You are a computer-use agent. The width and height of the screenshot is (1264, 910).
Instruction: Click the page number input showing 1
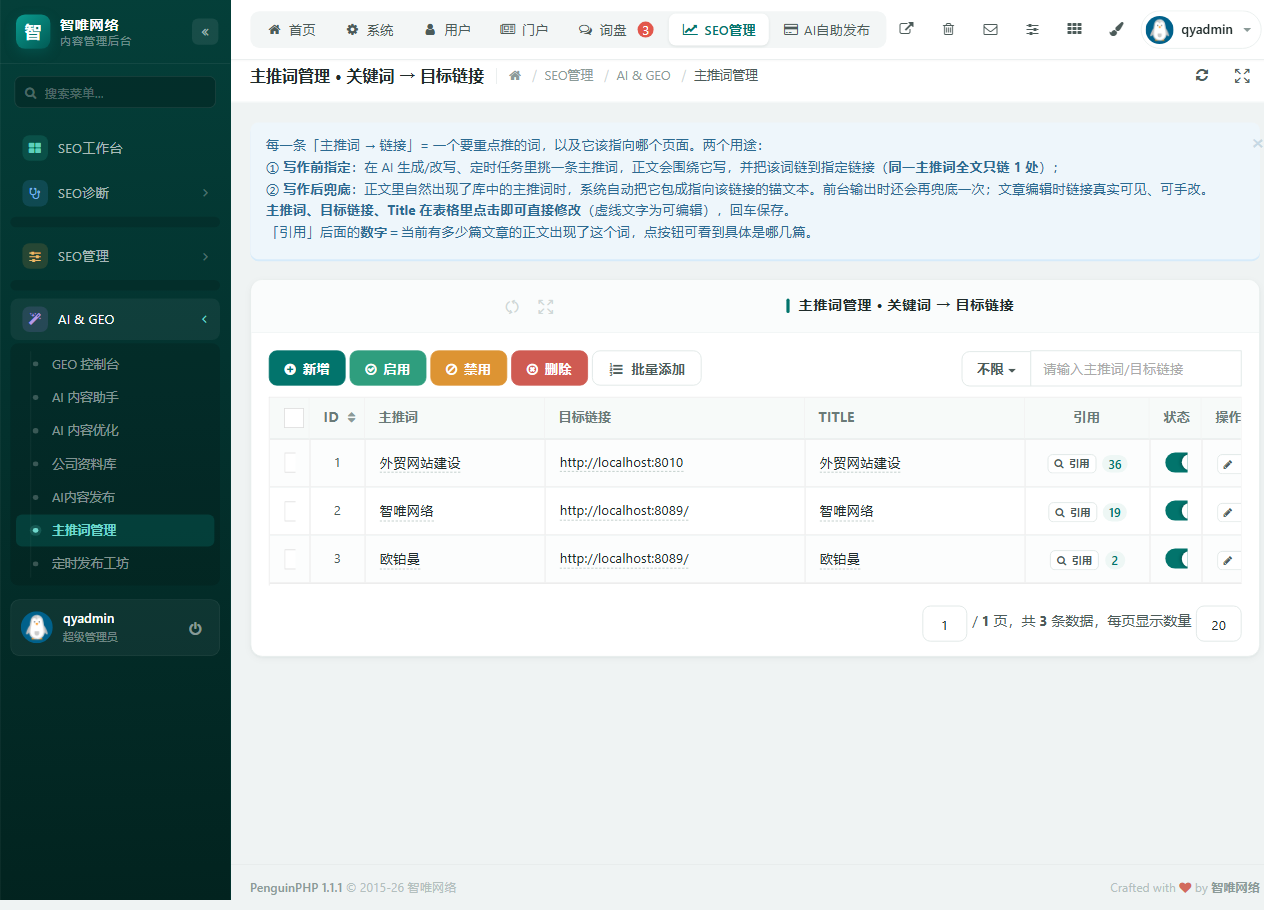[x=944, y=624]
